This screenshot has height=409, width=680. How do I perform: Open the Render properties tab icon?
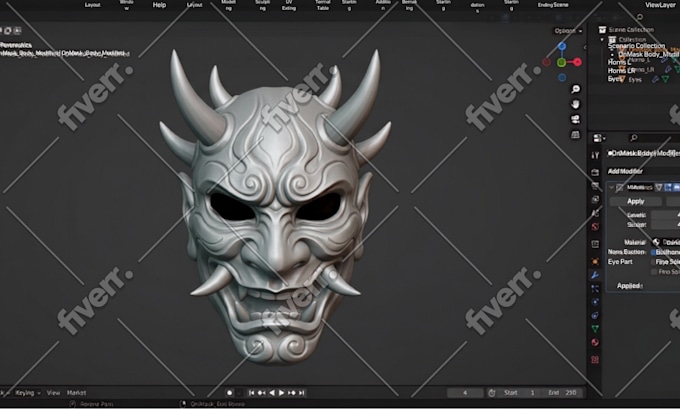click(x=595, y=172)
